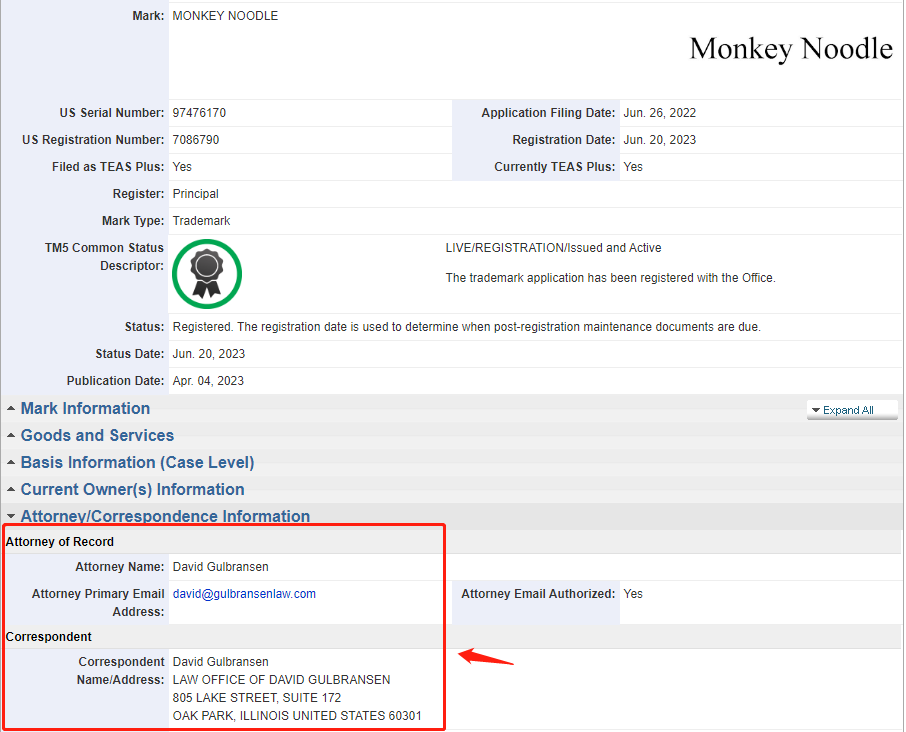The image size is (906, 732).
Task: Show the Current Owner(s) Information heading
Action: click(132, 490)
